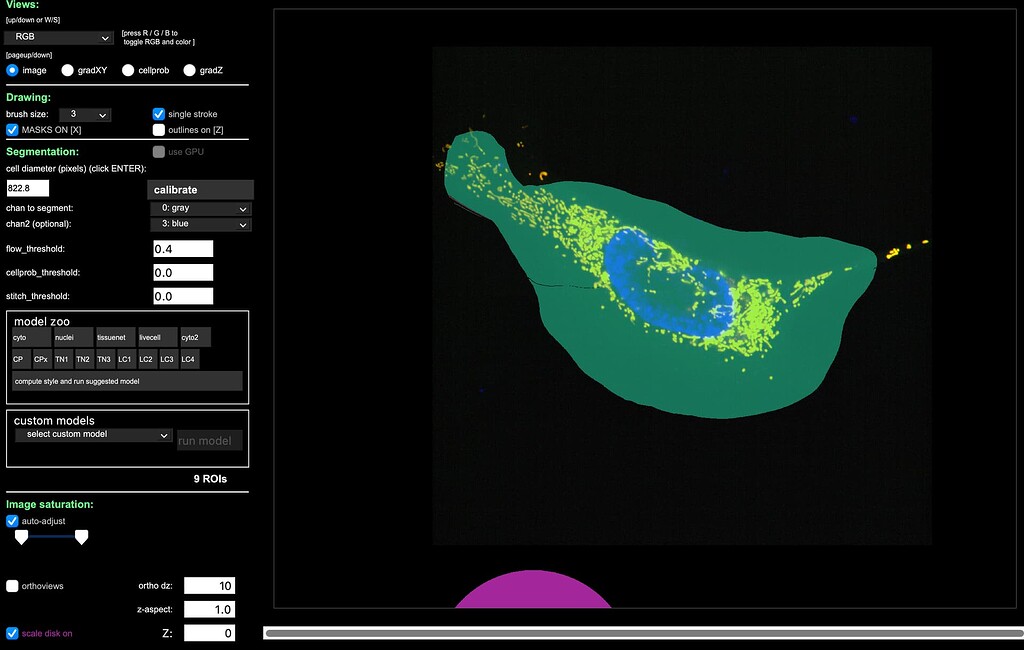1024x650 pixels.
Task: Click the LC3 model button
Action: point(167,359)
